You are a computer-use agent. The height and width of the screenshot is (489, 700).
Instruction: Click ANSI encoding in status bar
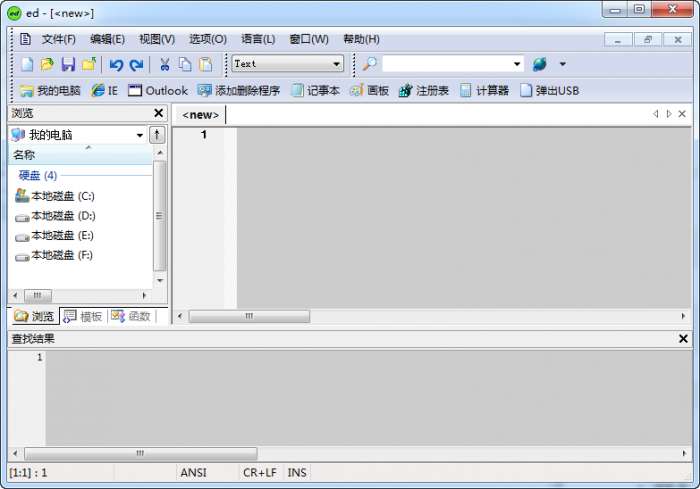pyautogui.click(x=194, y=472)
